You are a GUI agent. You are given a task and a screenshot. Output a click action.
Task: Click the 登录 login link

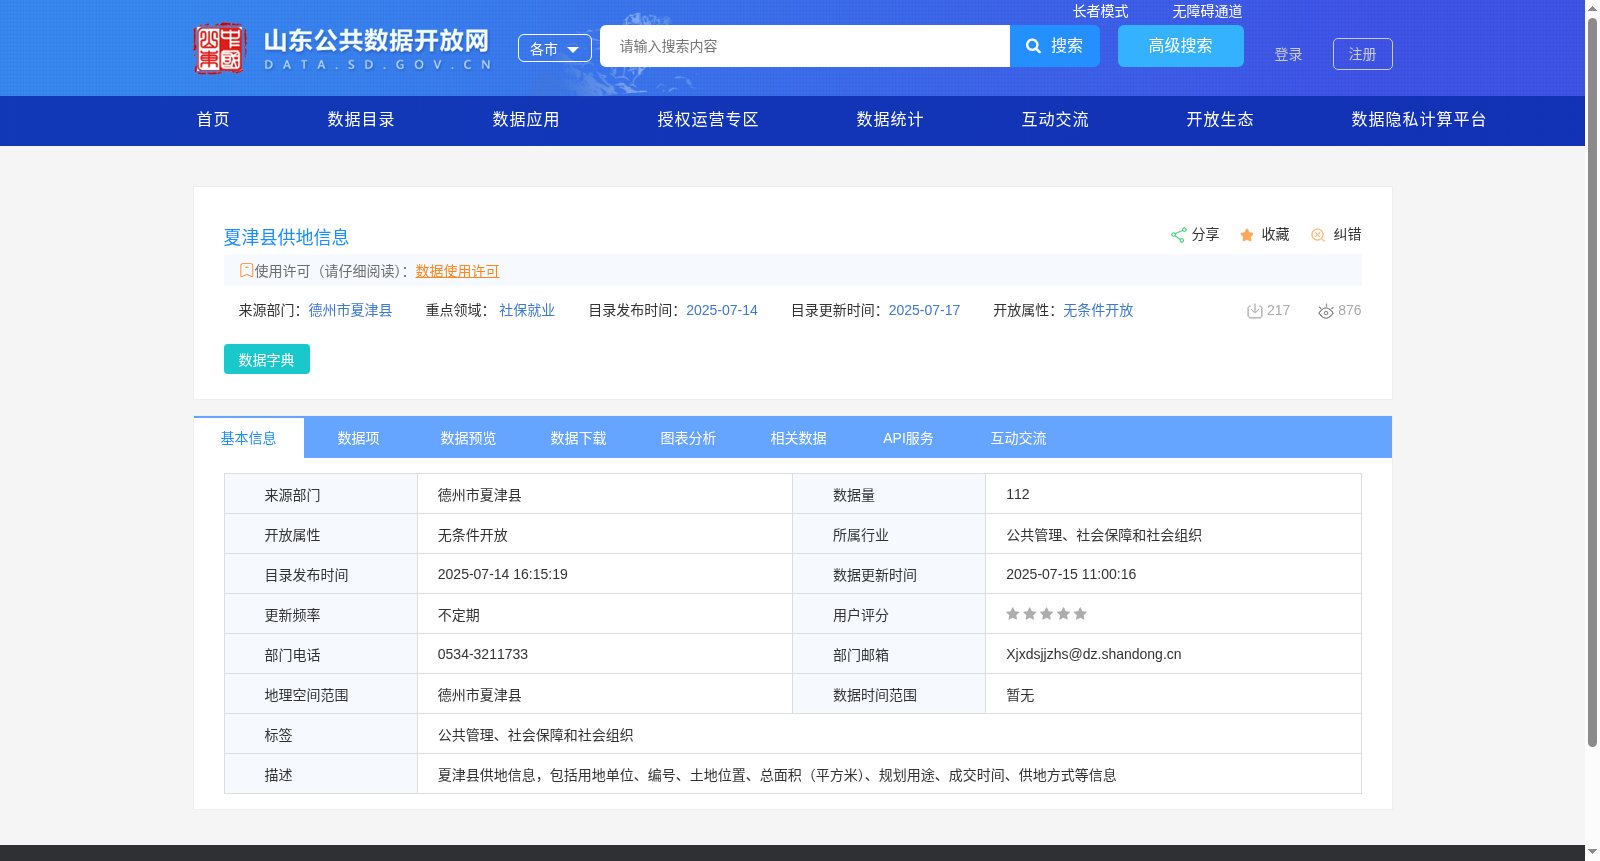pyautogui.click(x=1288, y=54)
